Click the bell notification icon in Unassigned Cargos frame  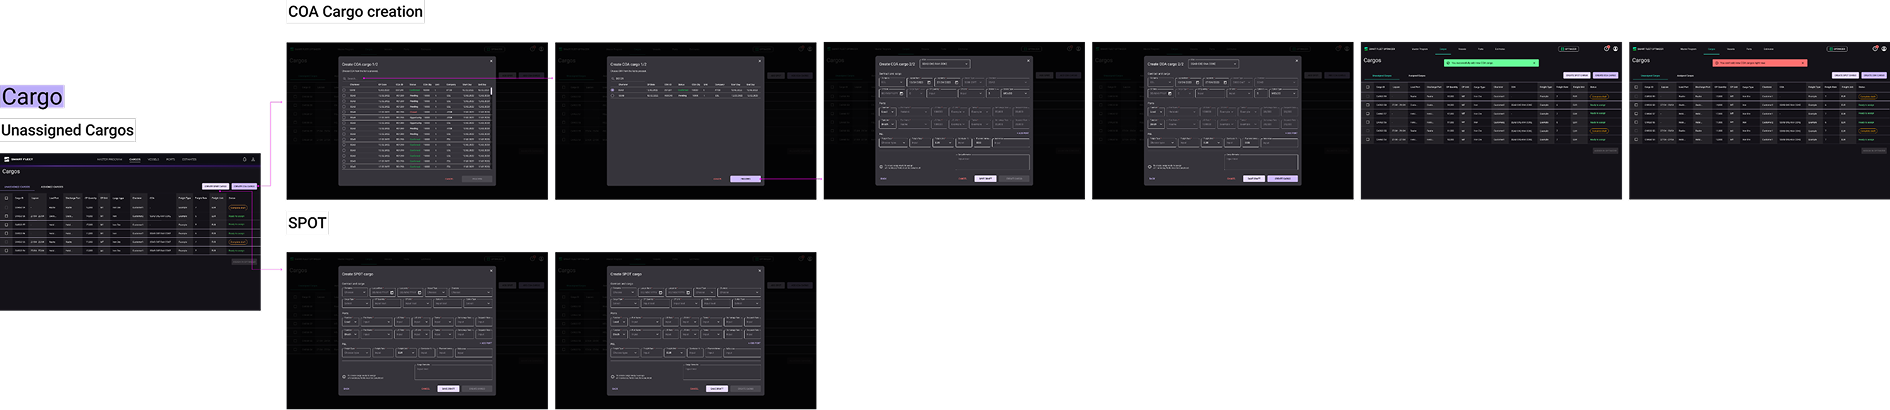click(x=244, y=159)
